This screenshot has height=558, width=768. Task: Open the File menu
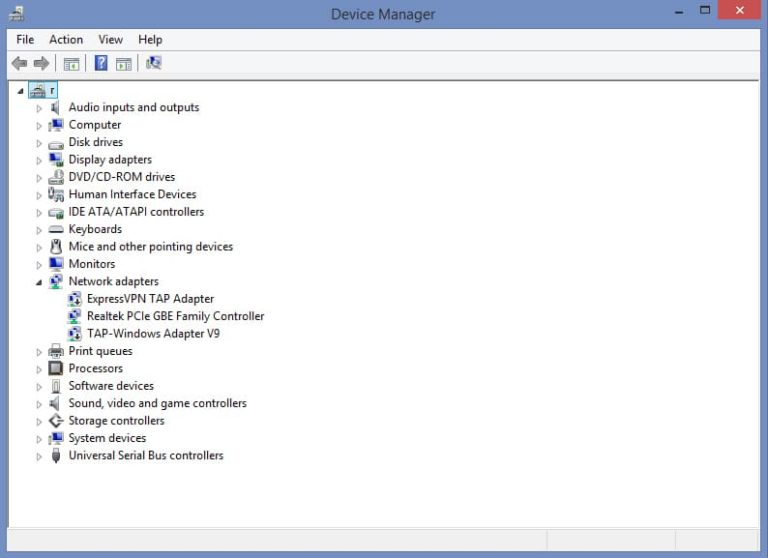[25, 40]
